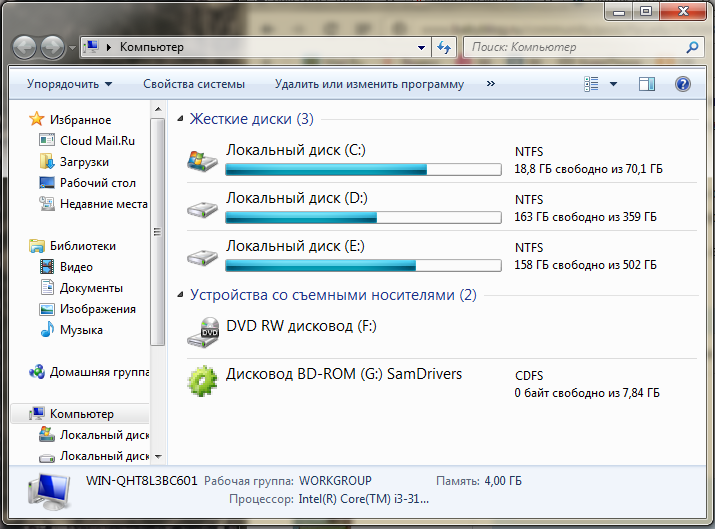
Task: Click the Локальный диск (C:) label
Action: point(295,150)
